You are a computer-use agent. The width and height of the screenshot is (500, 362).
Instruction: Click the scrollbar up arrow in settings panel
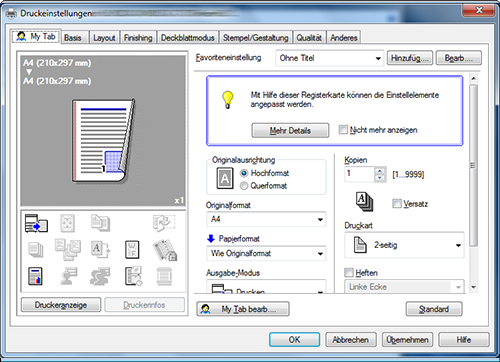tap(473, 79)
